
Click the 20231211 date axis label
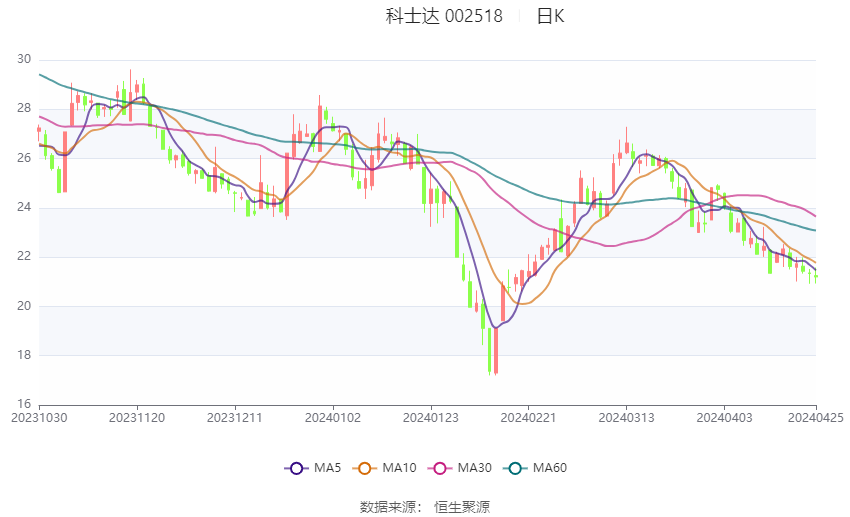235,418
